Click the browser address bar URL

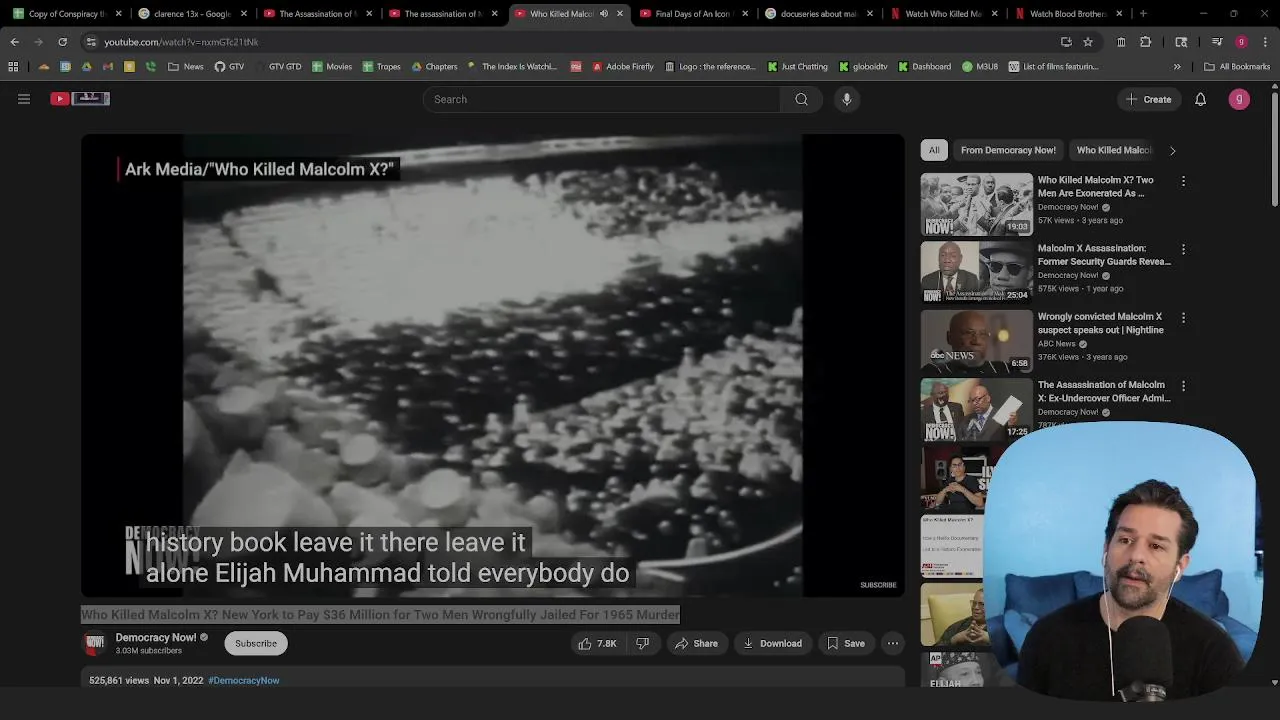click(x=181, y=42)
